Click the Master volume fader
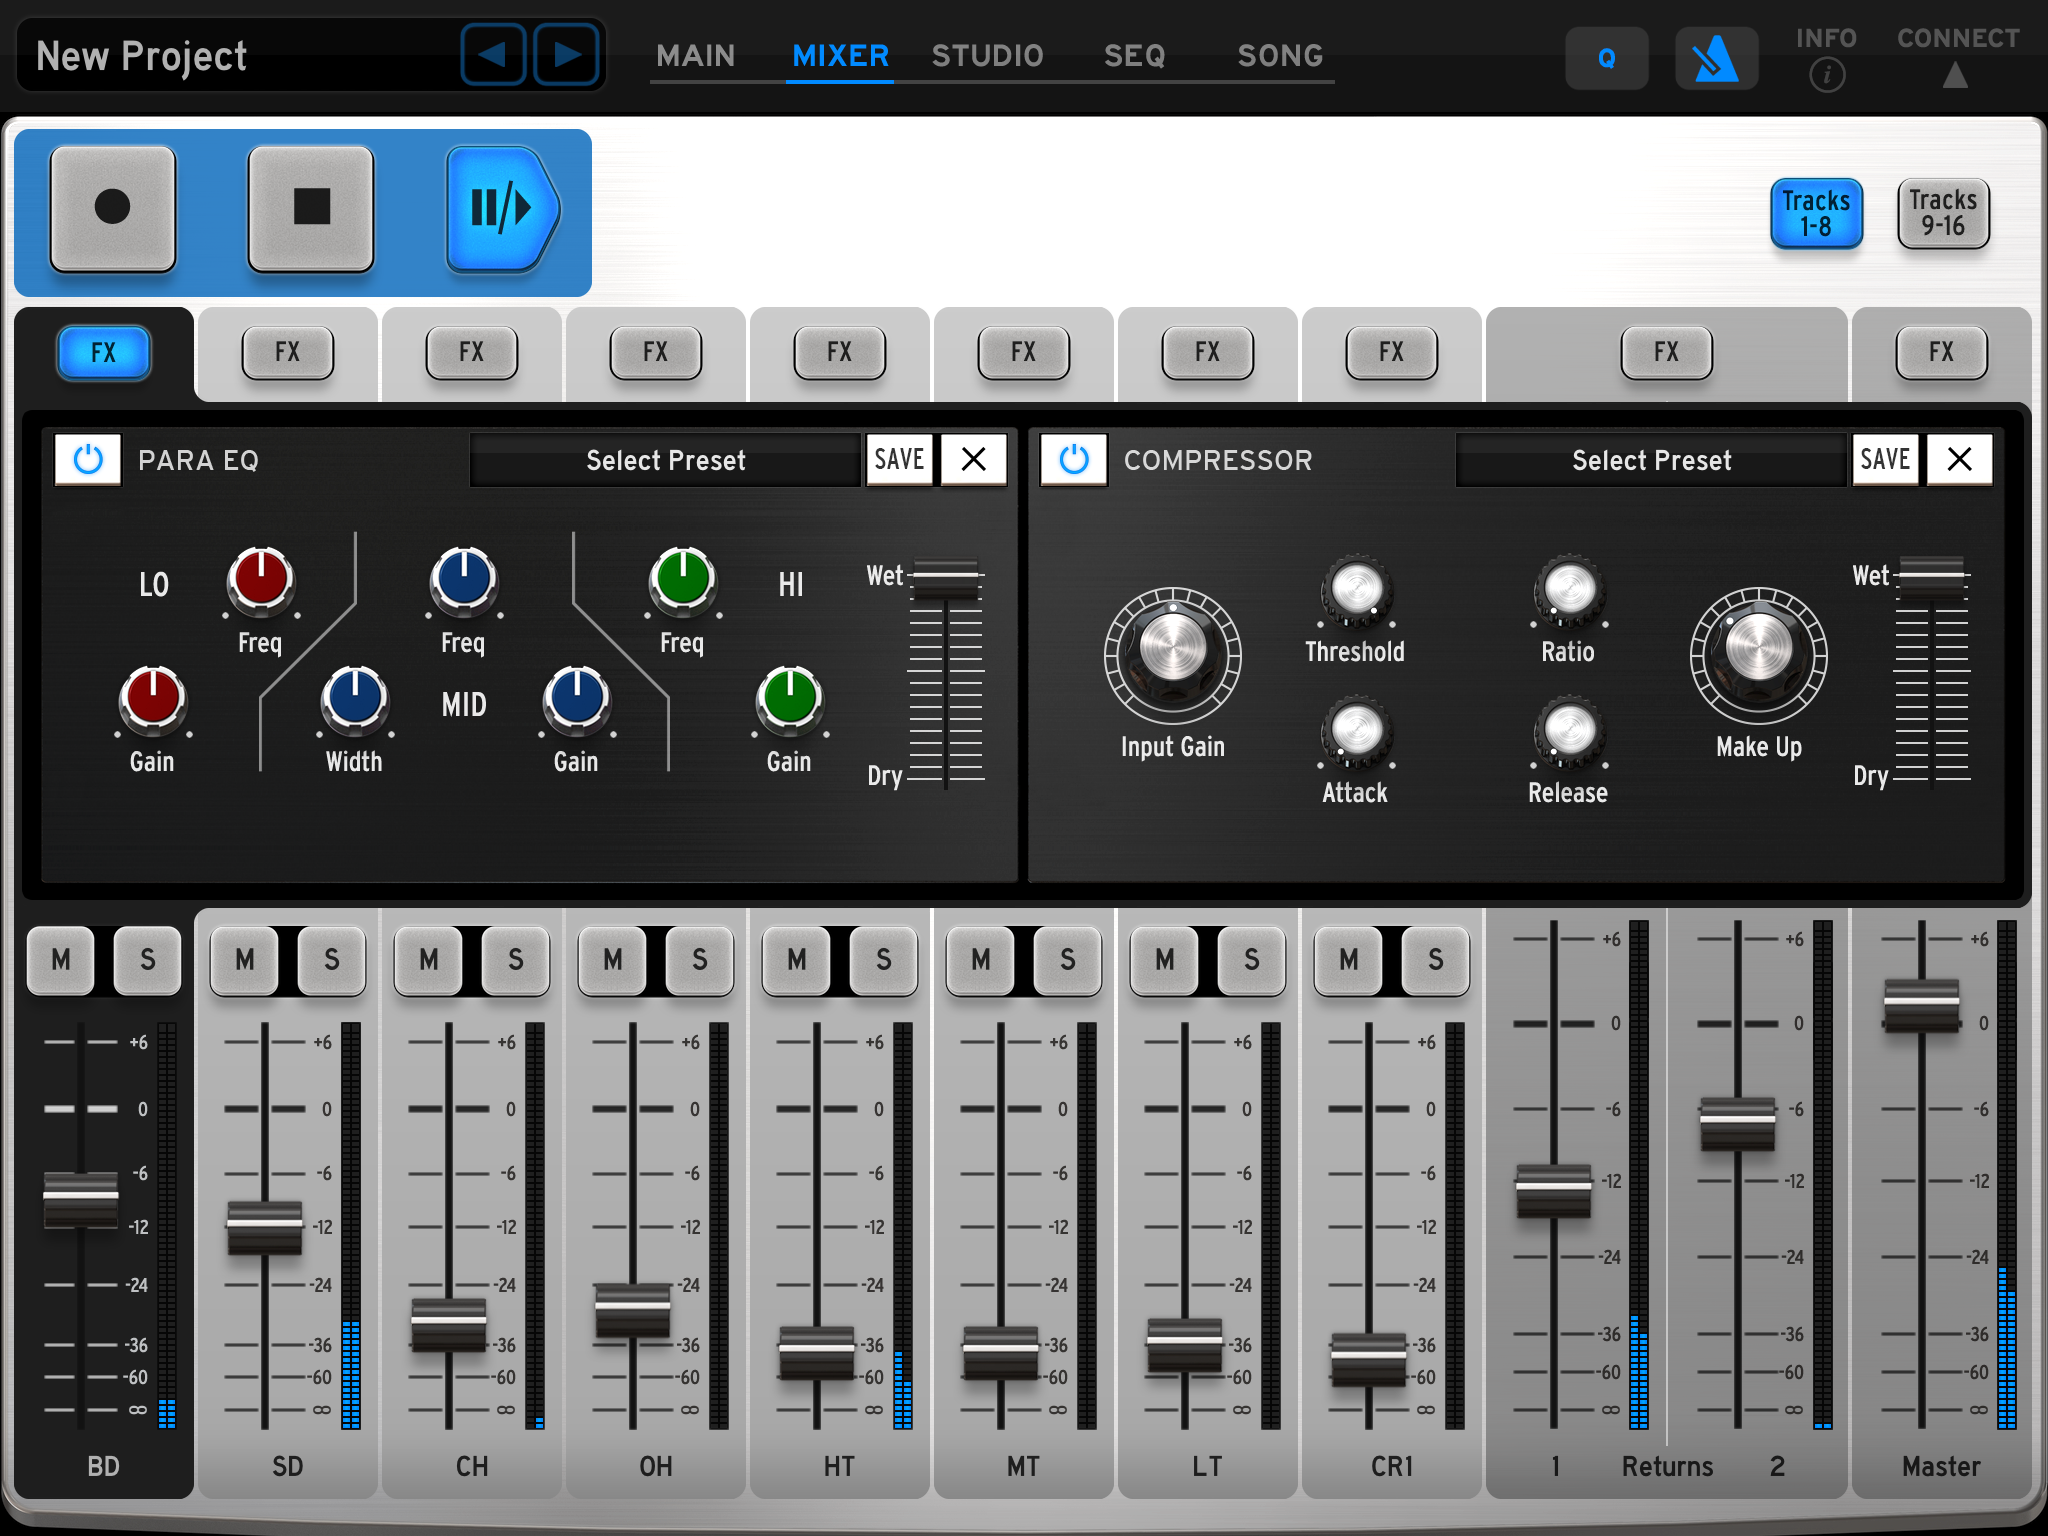 pyautogui.click(x=1921, y=1005)
